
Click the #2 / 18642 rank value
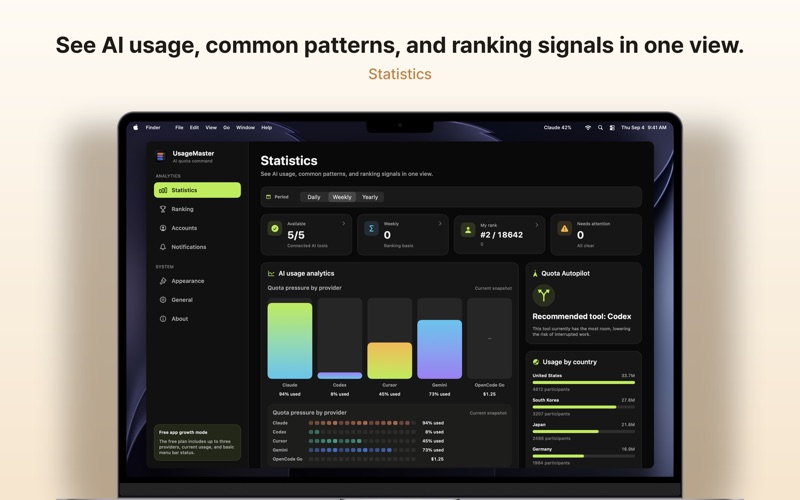(502, 235)
